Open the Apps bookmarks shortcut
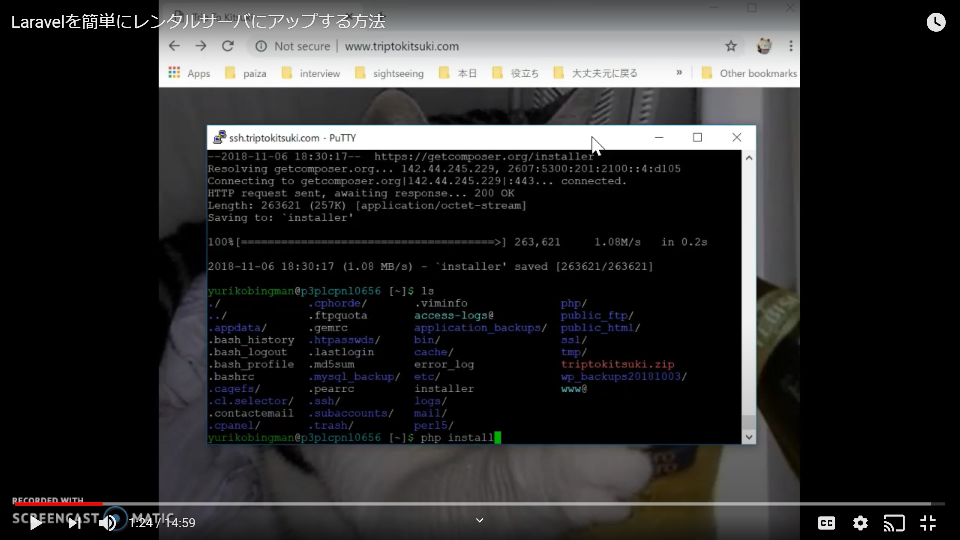960x540 pixels. coord(189,73)
